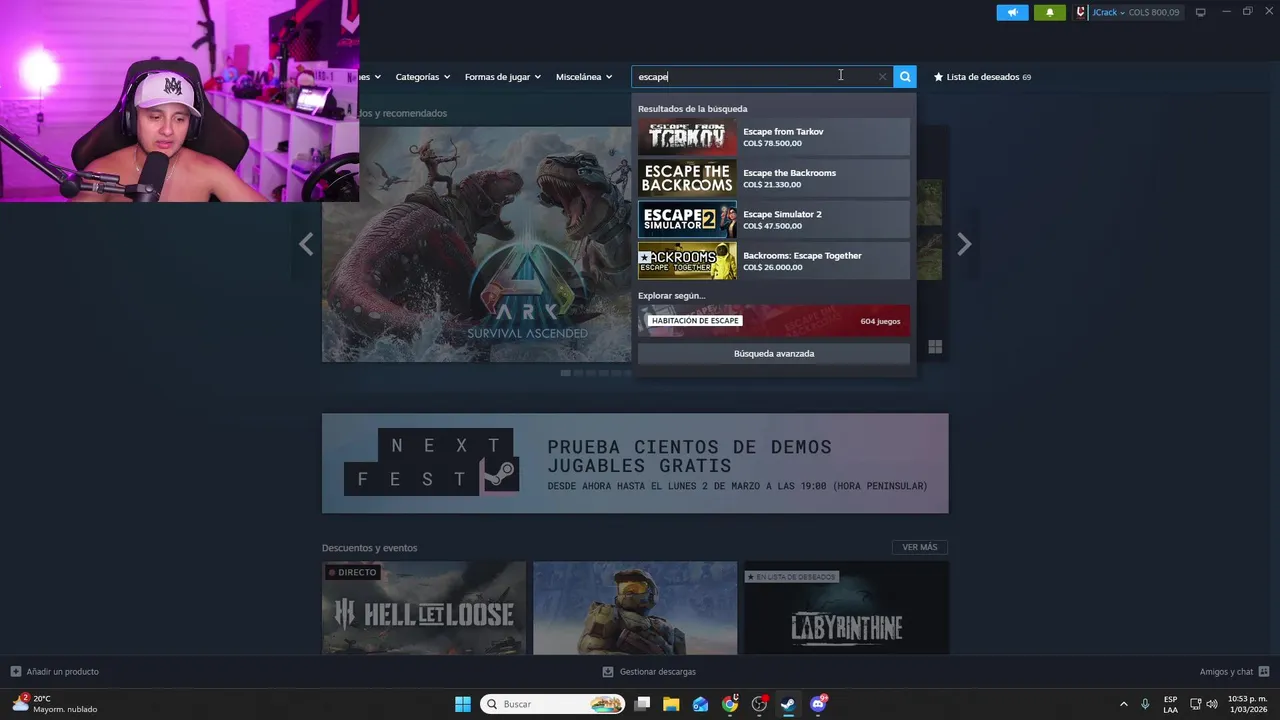Click Añadir un producto
Image resolution: width=1280 pixels, height=720 pixels.
pos(55,672)
